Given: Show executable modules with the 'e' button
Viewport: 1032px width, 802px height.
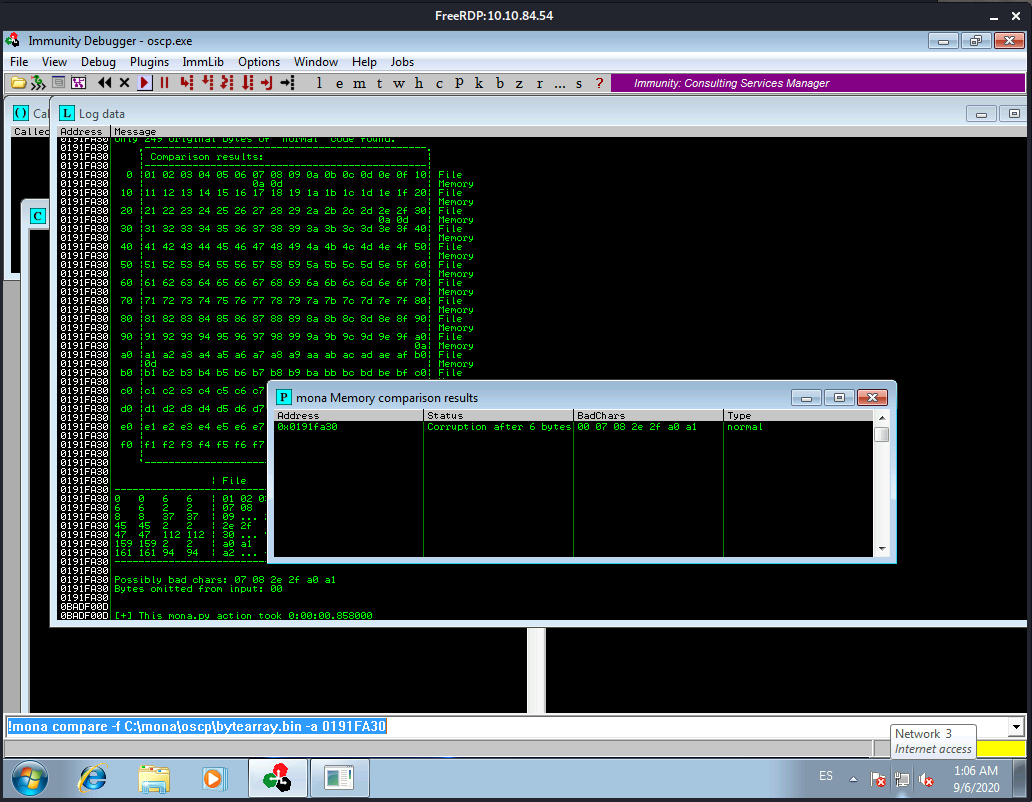Looking at the screenshot, I should coord(339,83).
